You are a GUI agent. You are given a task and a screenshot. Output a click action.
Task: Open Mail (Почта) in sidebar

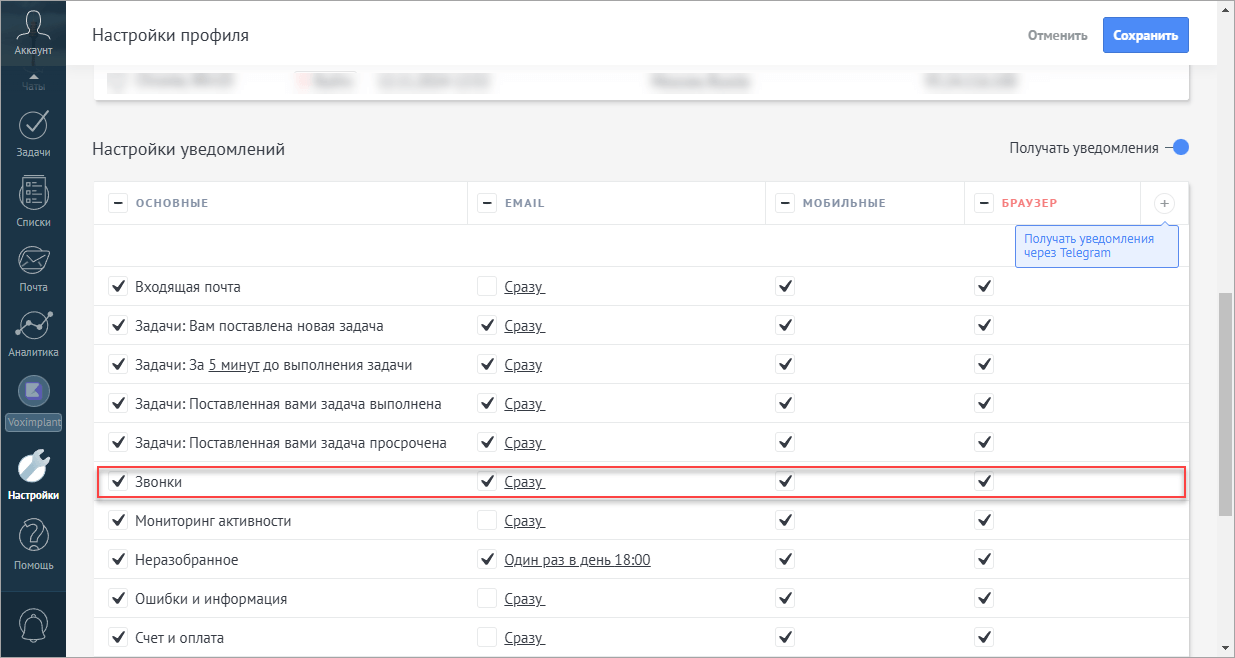[x=33, y=268]
